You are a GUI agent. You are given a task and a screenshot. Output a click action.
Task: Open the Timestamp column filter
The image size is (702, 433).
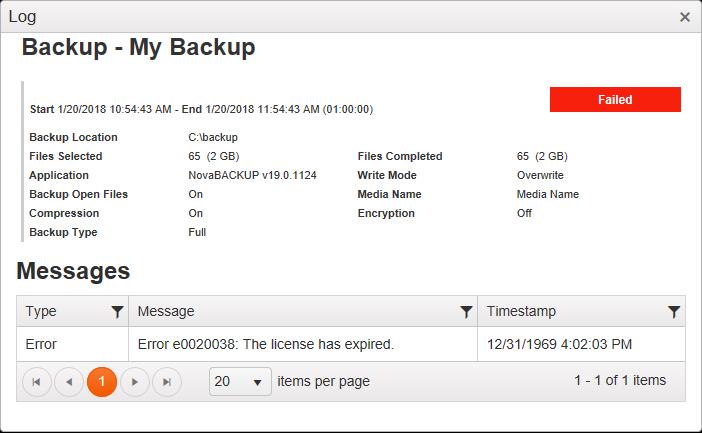coord(674,311)
